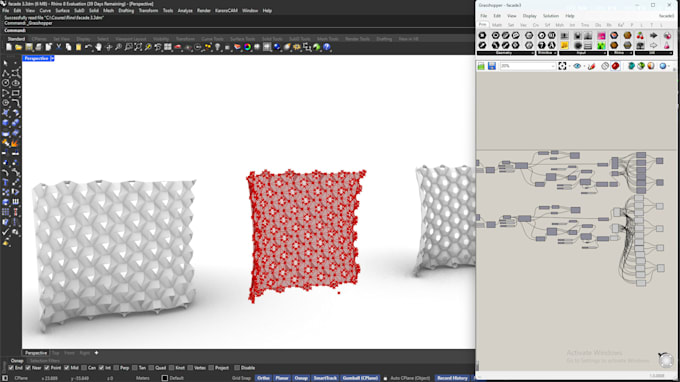680x382 pixels.
Task: Enable the Cen osnap checkbox
Action: tap(84, 368)
